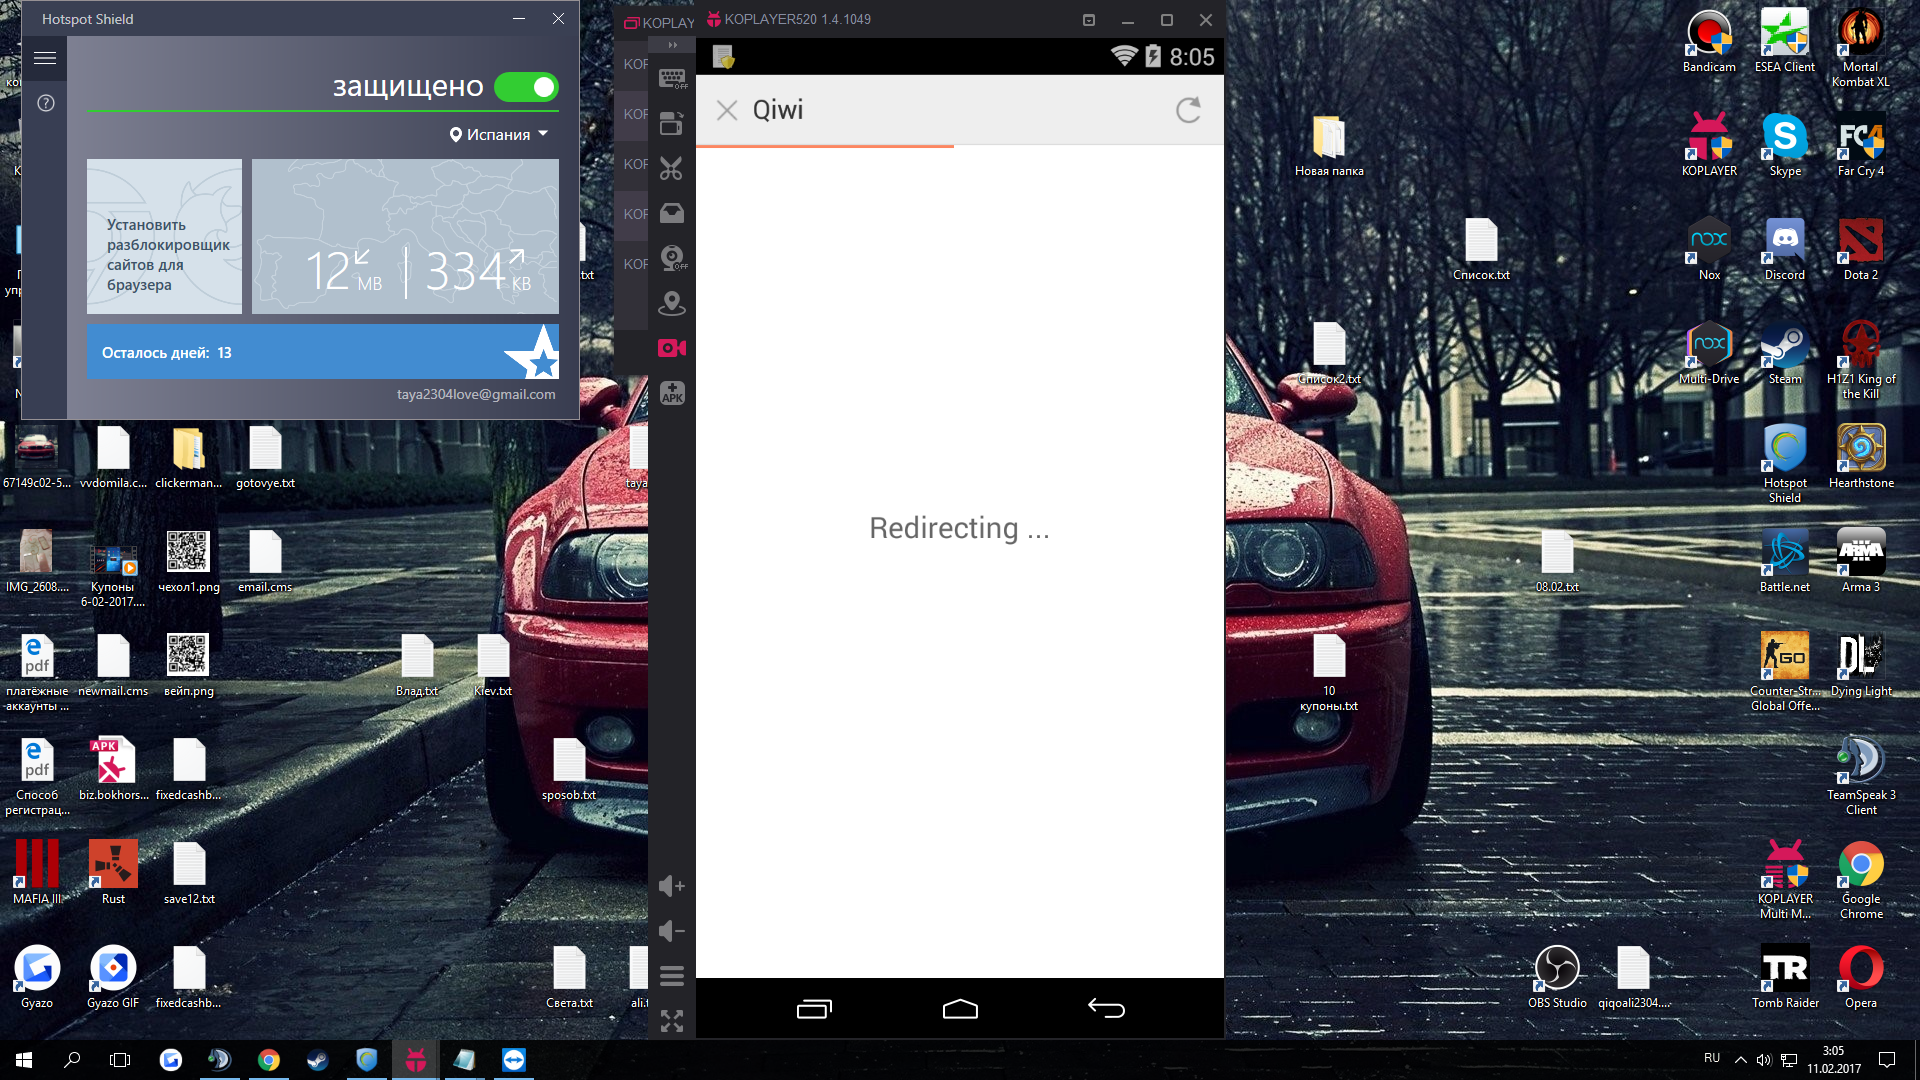Screen dimensions: 1920x1080
Task: Click the KOPLAYER install APK icon
Action: coord(672,393)
